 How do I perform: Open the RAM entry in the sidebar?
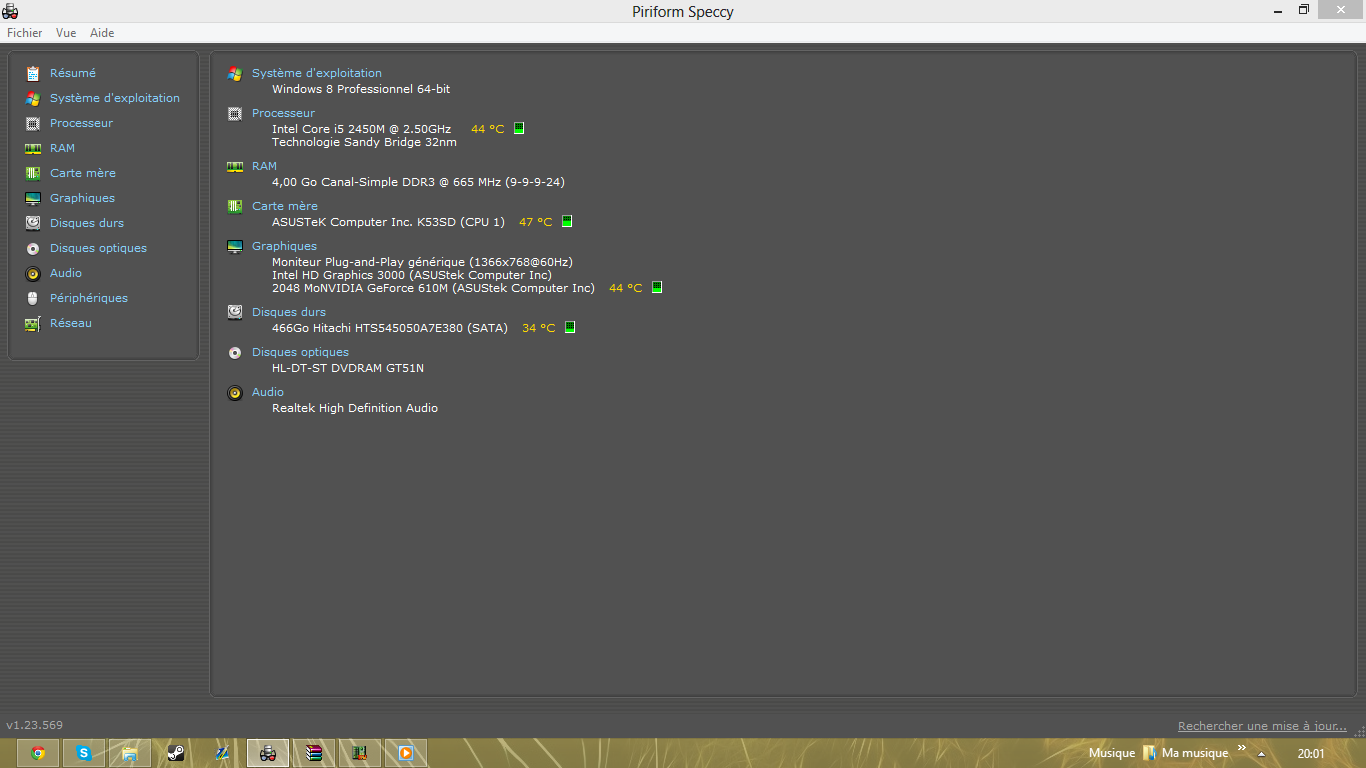[62, 148]
